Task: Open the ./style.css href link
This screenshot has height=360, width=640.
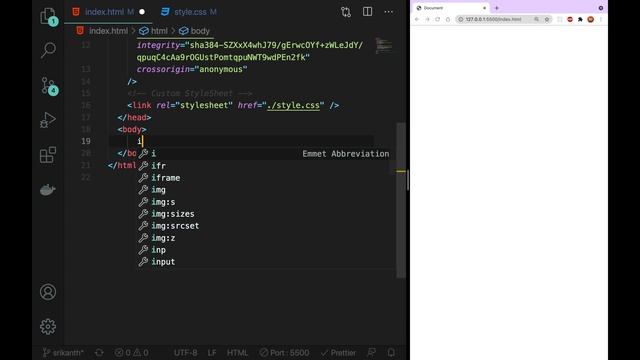Action: tap(293, 105)
